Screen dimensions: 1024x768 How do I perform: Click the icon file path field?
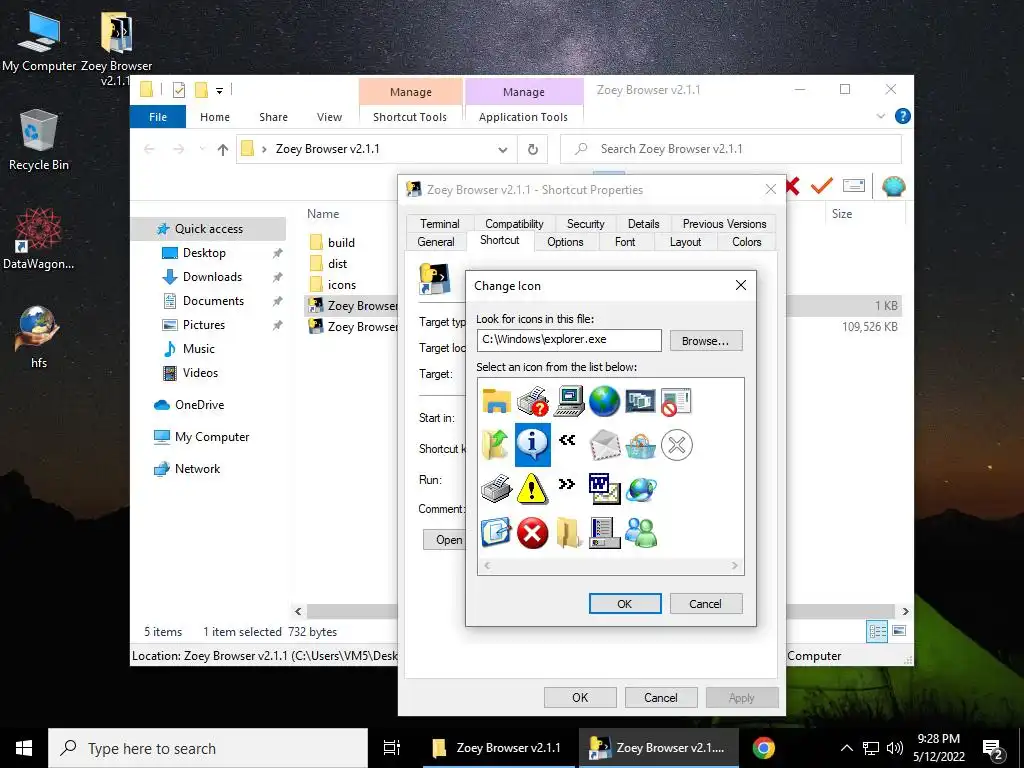(x=569, y=340)
